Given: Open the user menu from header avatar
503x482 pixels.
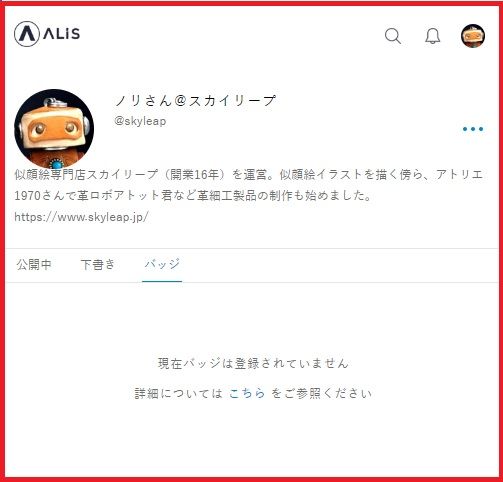Looking at the screenshot, I should (x=473, y=36).
